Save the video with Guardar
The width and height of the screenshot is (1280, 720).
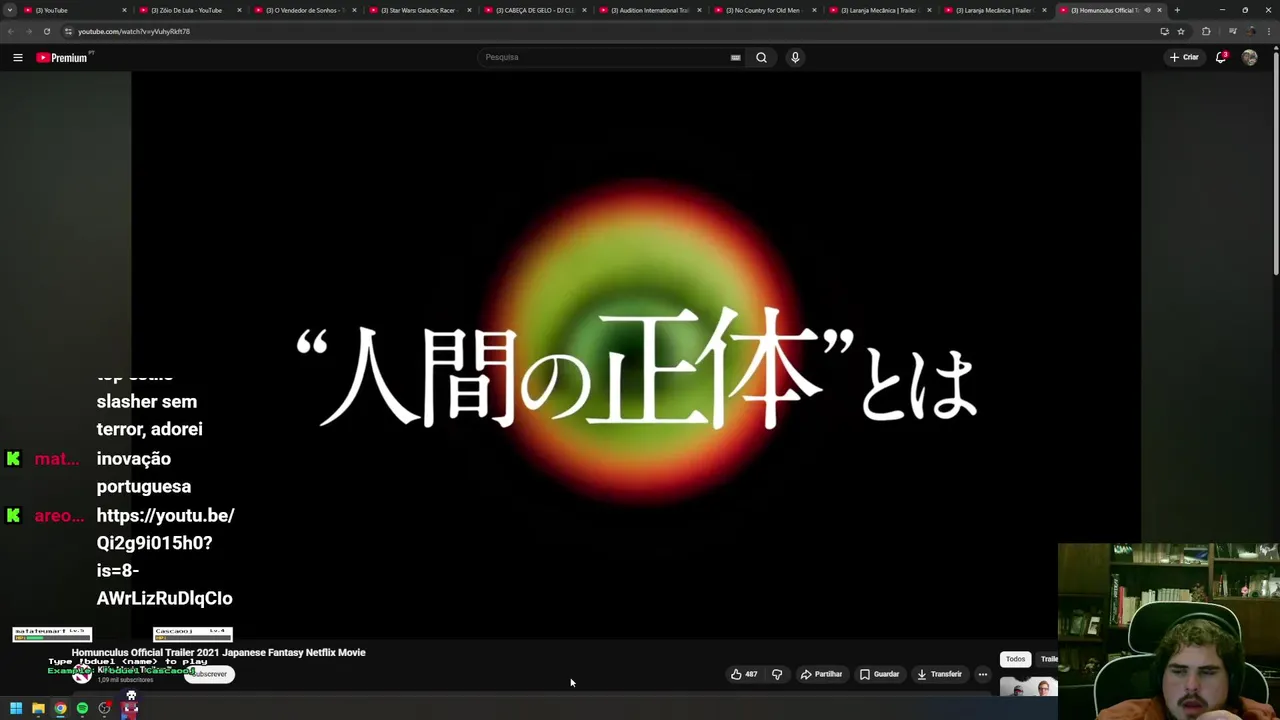click(879, 674)
